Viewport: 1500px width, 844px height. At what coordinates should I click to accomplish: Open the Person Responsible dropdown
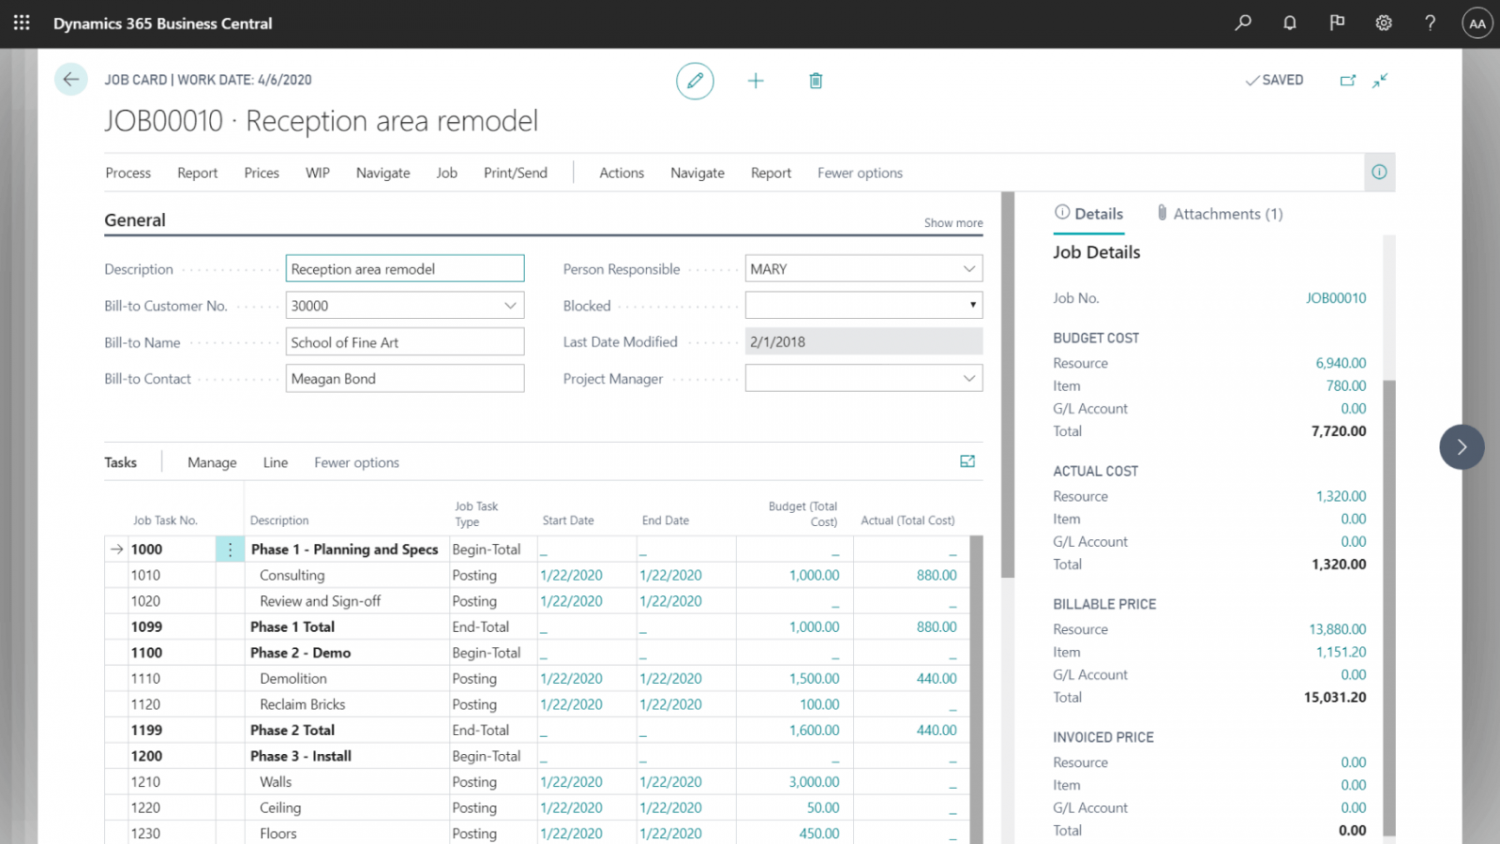pyautogui.click(x=968, y=268)
